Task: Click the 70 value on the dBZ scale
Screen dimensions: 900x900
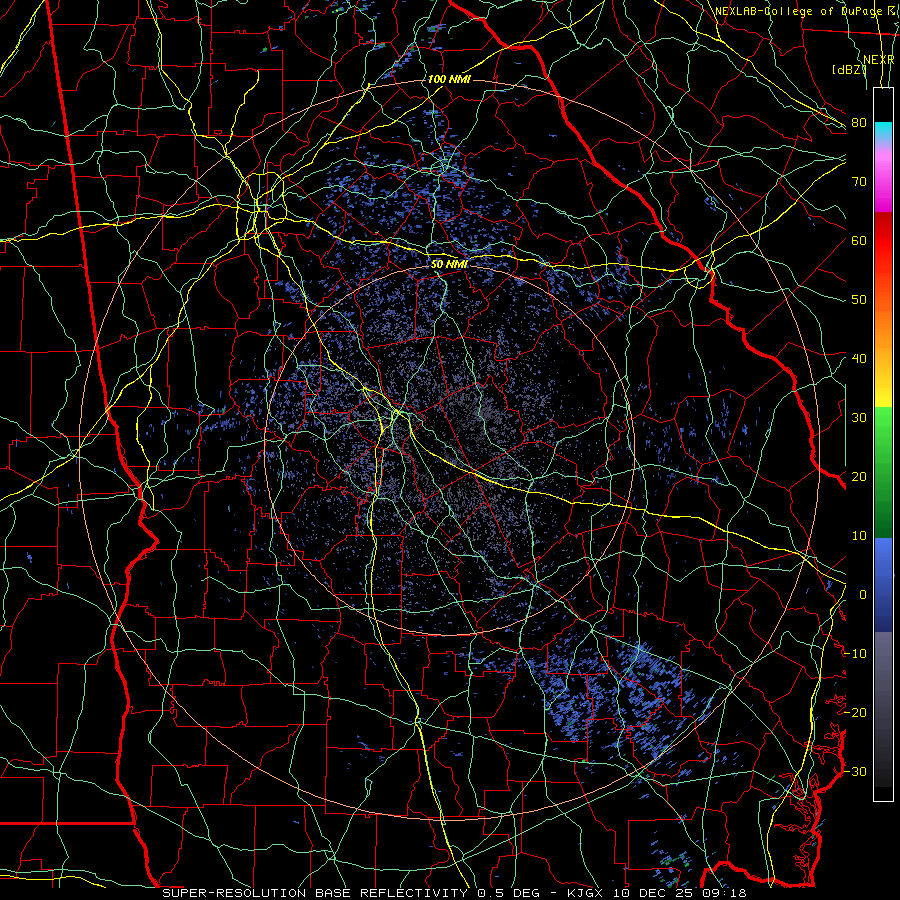Action: tap(859, 182)
